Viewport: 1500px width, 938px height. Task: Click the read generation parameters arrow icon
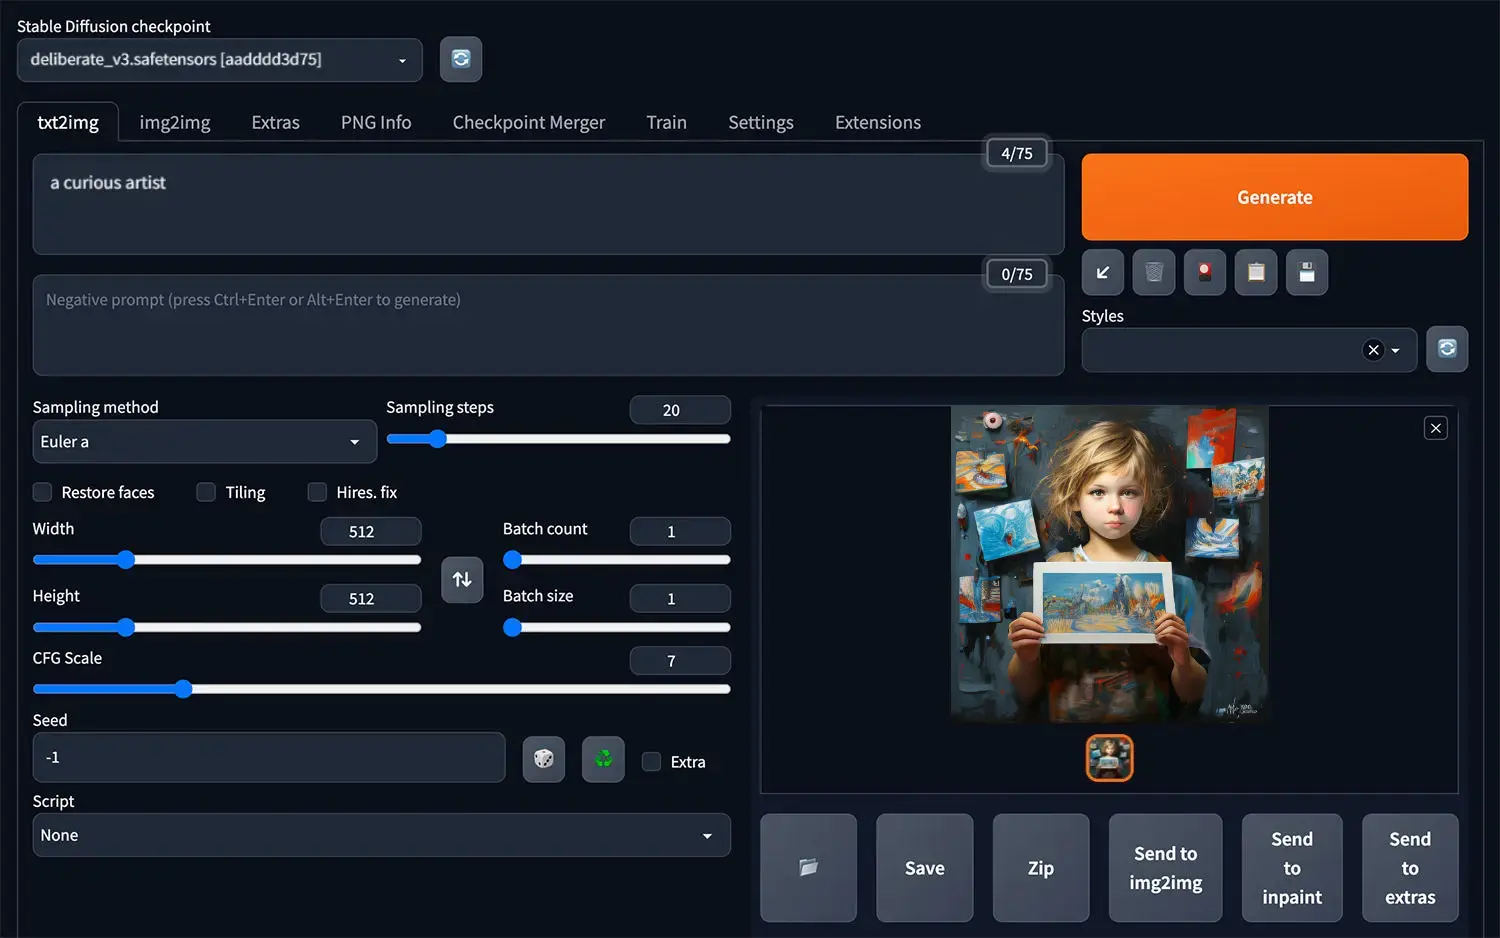pos(1103,272)
